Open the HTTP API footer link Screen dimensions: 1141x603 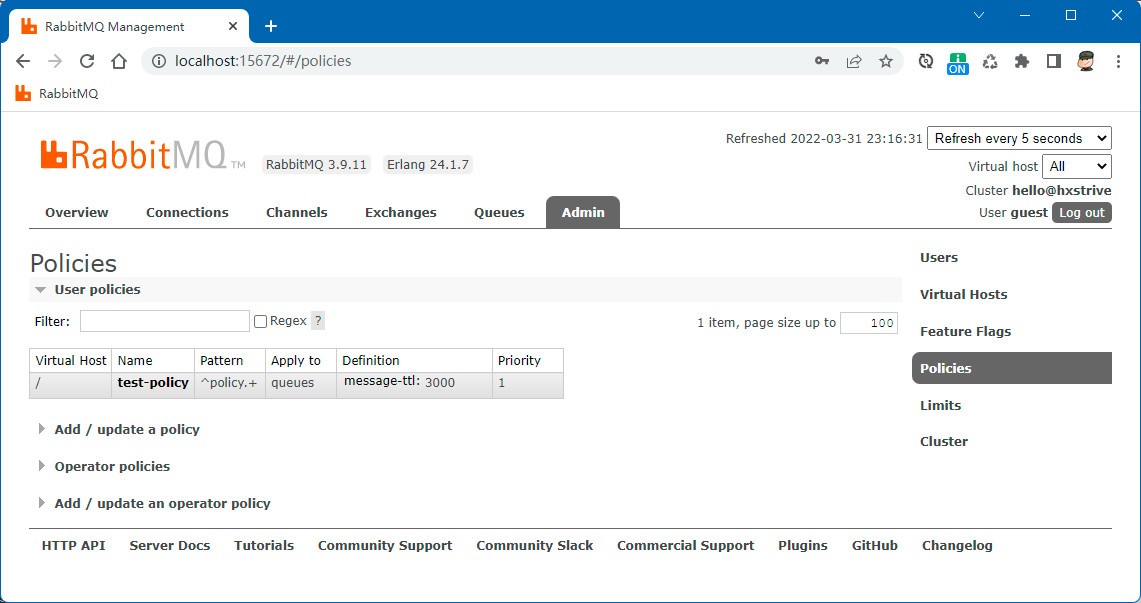click(x=73, y=546)
